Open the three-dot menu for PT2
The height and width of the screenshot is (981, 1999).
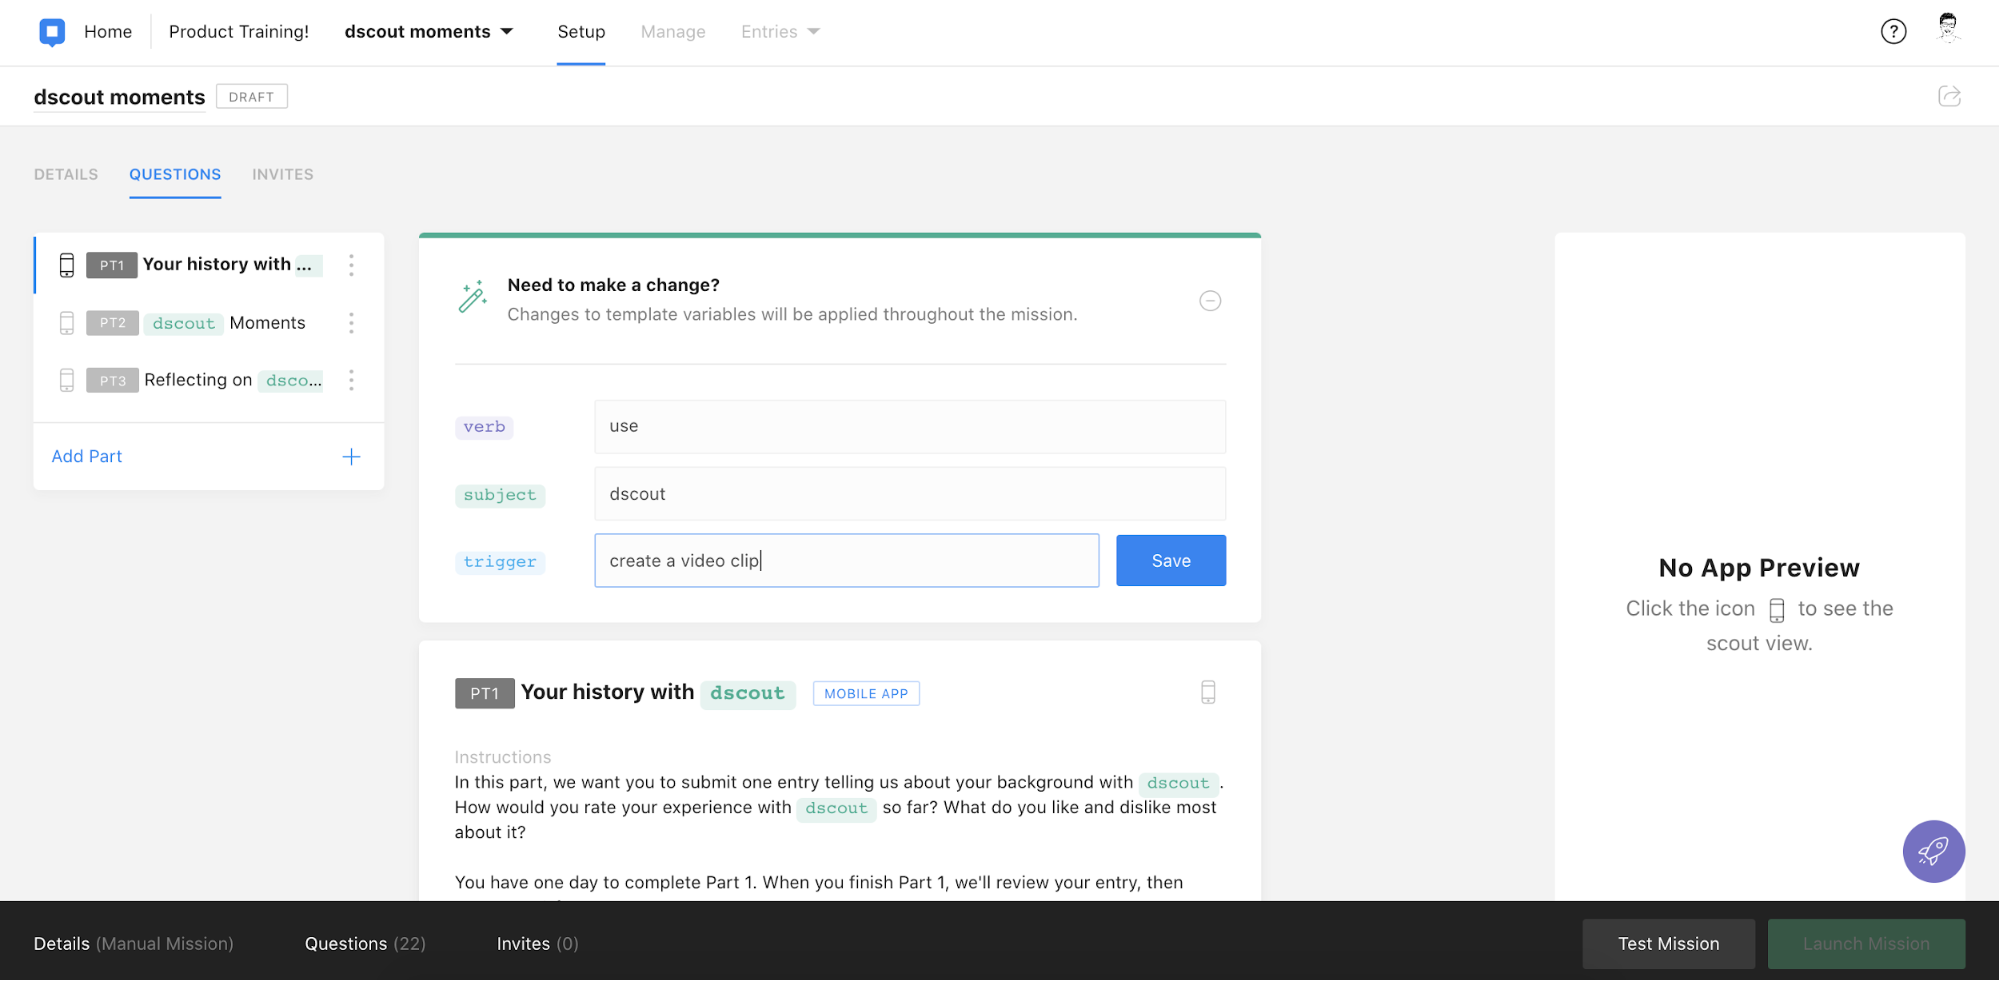click(351, 323)
